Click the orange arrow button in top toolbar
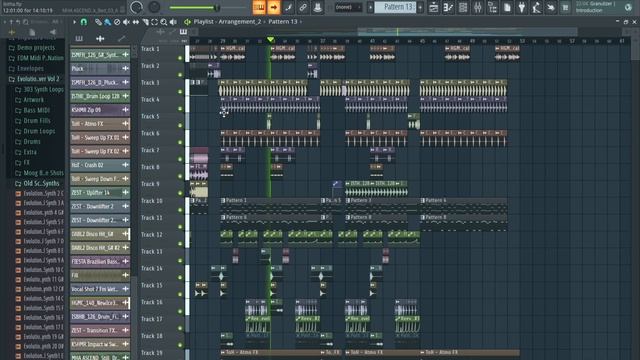 point(273,7)
